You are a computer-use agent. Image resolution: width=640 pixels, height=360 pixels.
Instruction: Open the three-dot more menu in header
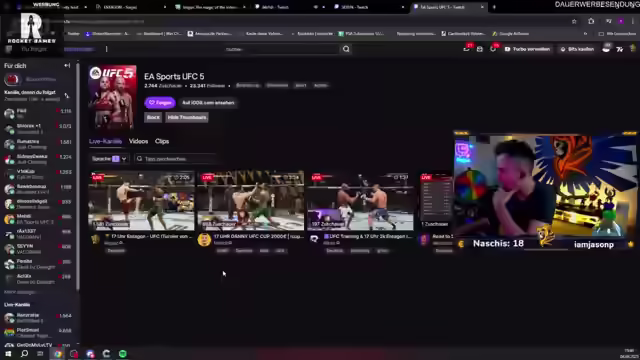[107, 49]
